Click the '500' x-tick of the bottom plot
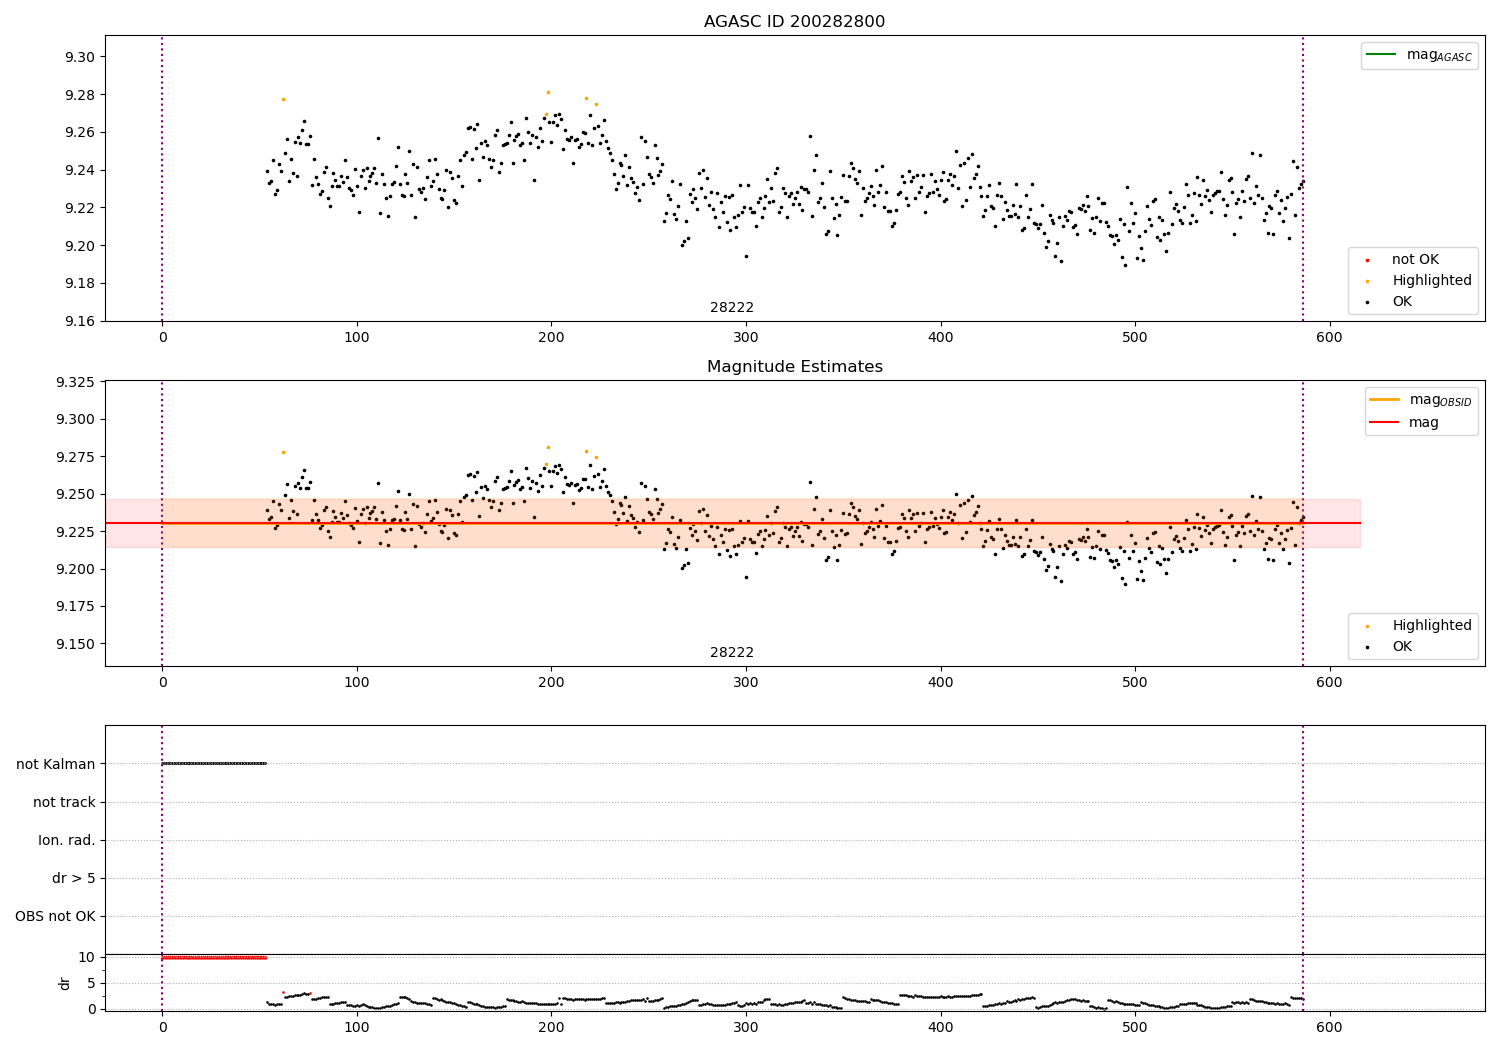Screen dimensions: 1500x1050 pyautogui.click(x=1134, y=1026)
